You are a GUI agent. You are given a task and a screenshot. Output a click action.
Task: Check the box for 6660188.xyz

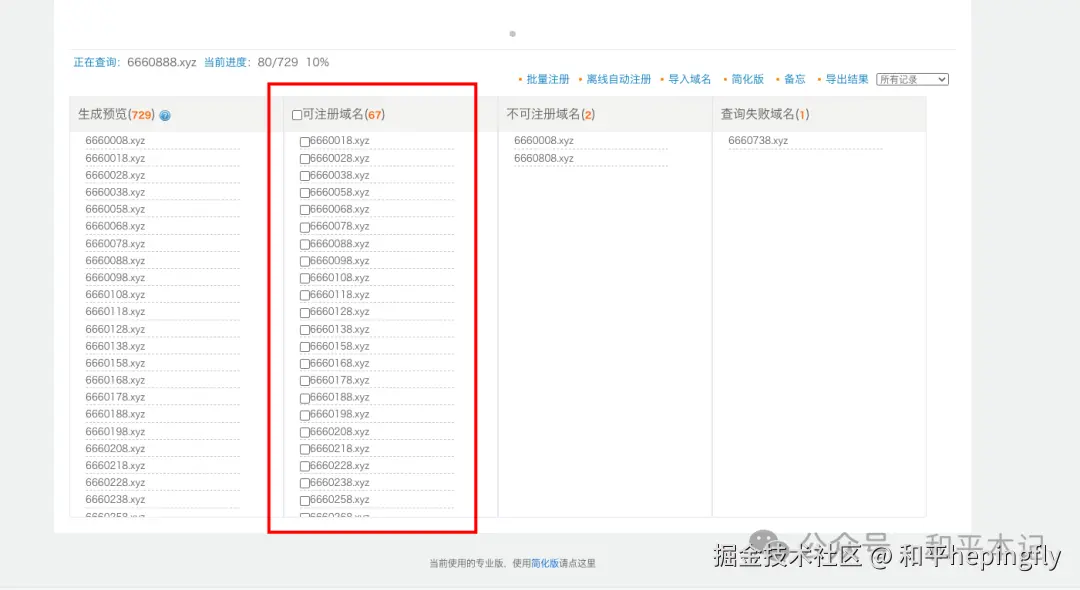(304, 398)
